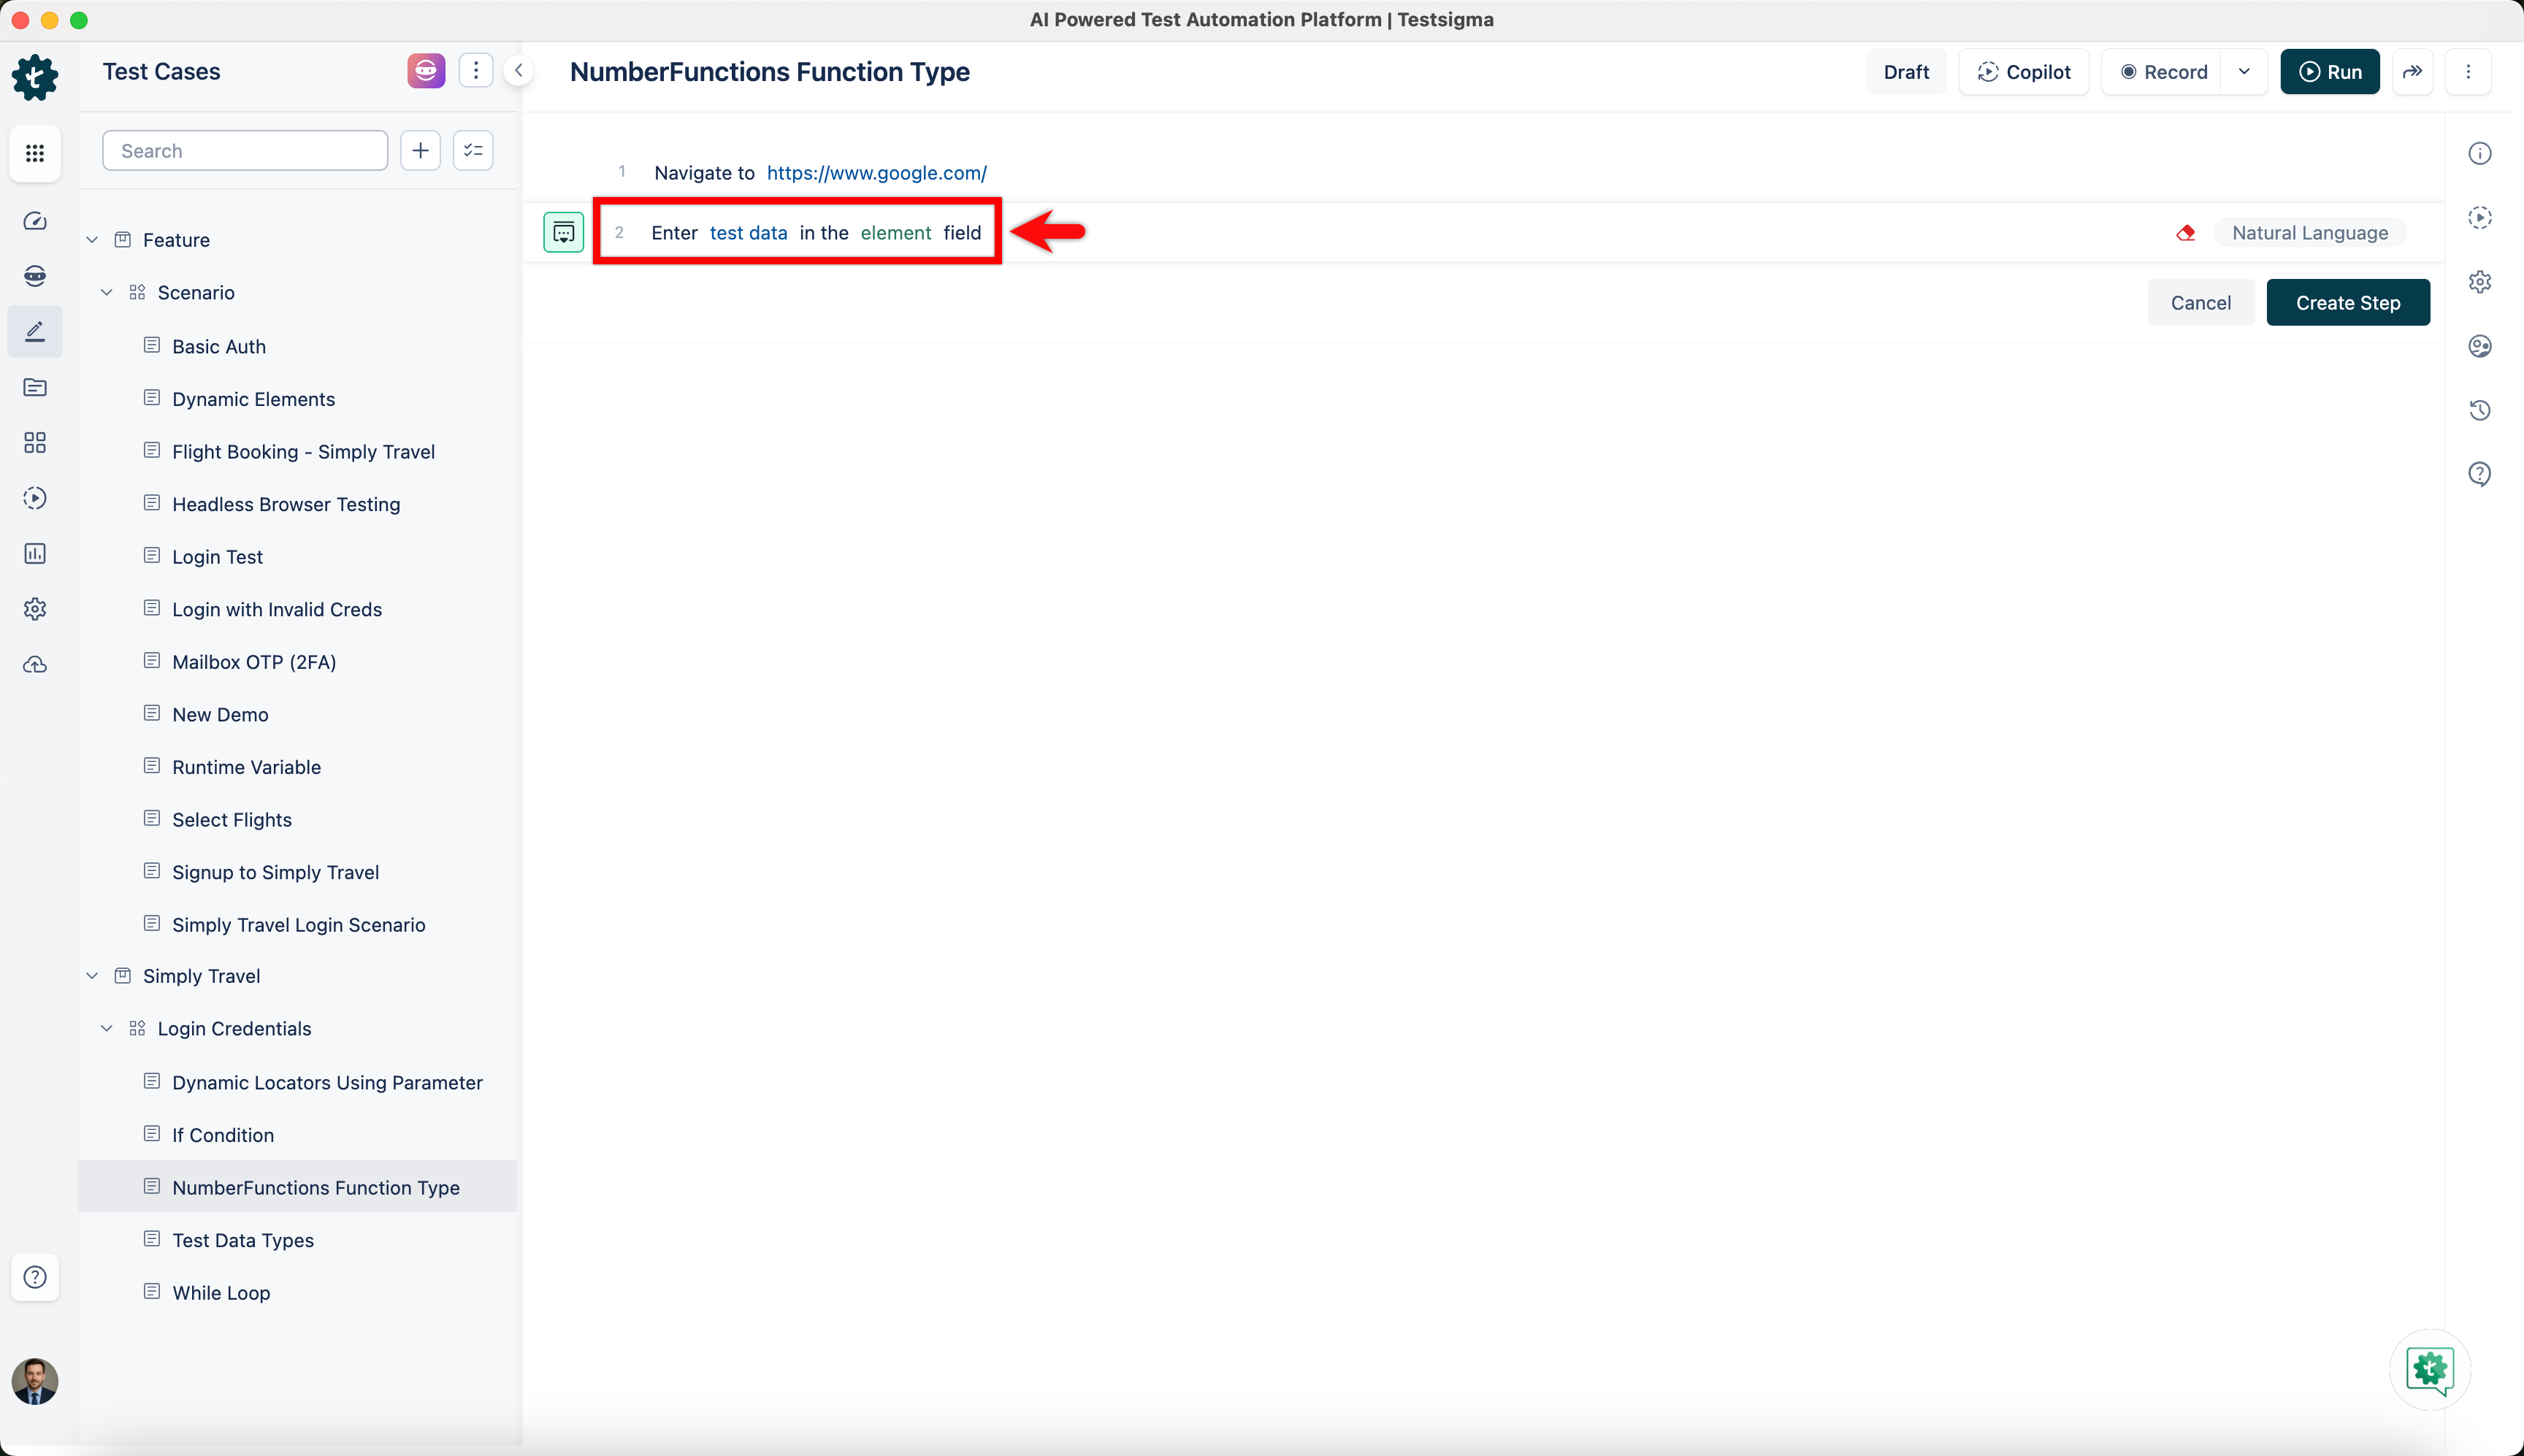Open the While Loop test case
The height and width of the screenshot is (1456, 2524).
pyautogui.click(x=221, y=1293)
